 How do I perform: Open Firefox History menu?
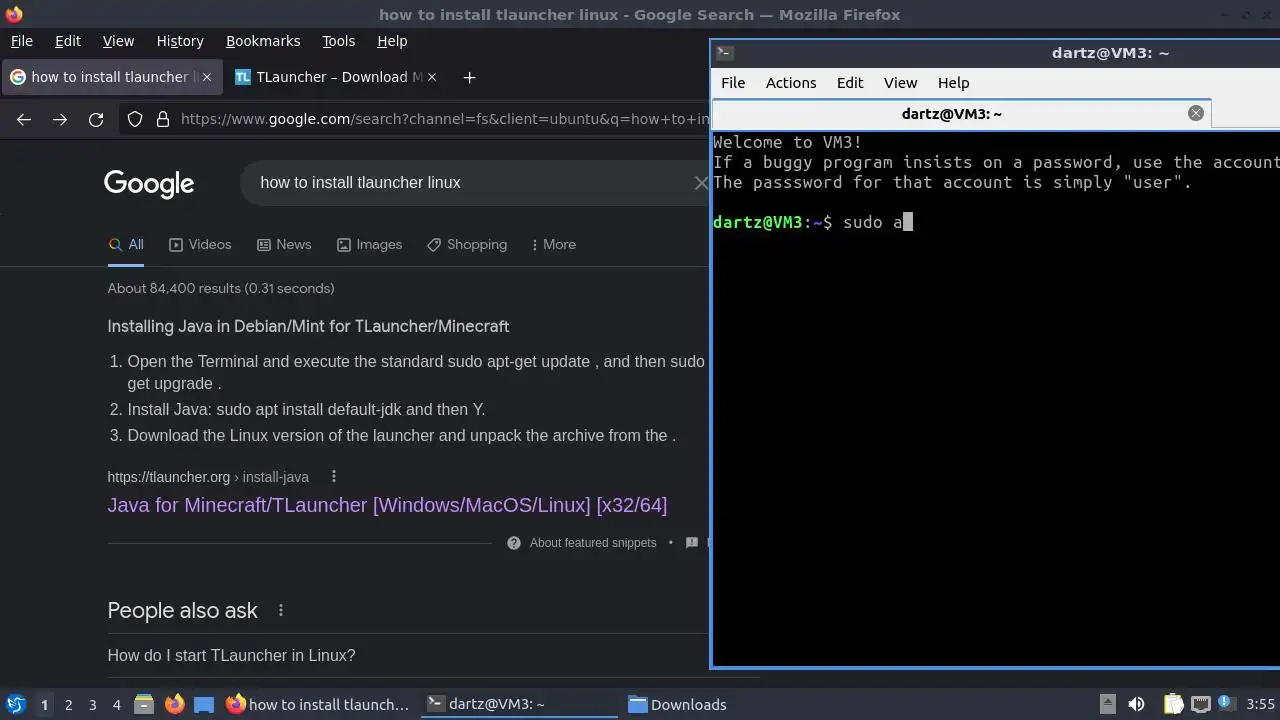click(x=180, y=41)
